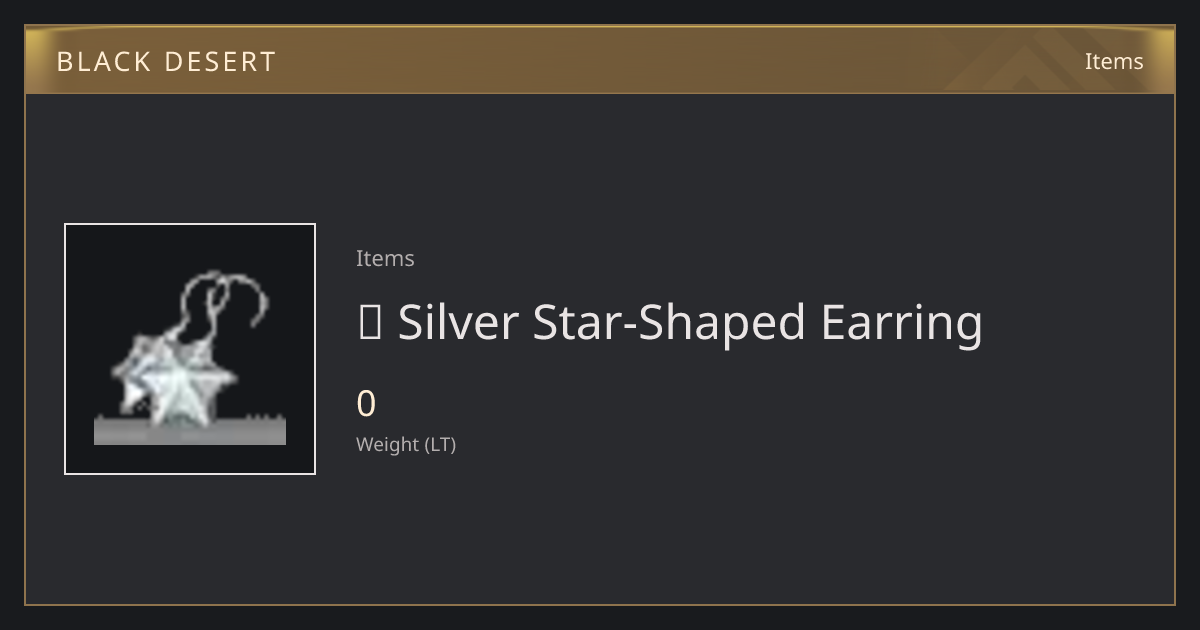Open the Items link in the header
This screenshot has width=1200, height=630.
[1114, 62]
